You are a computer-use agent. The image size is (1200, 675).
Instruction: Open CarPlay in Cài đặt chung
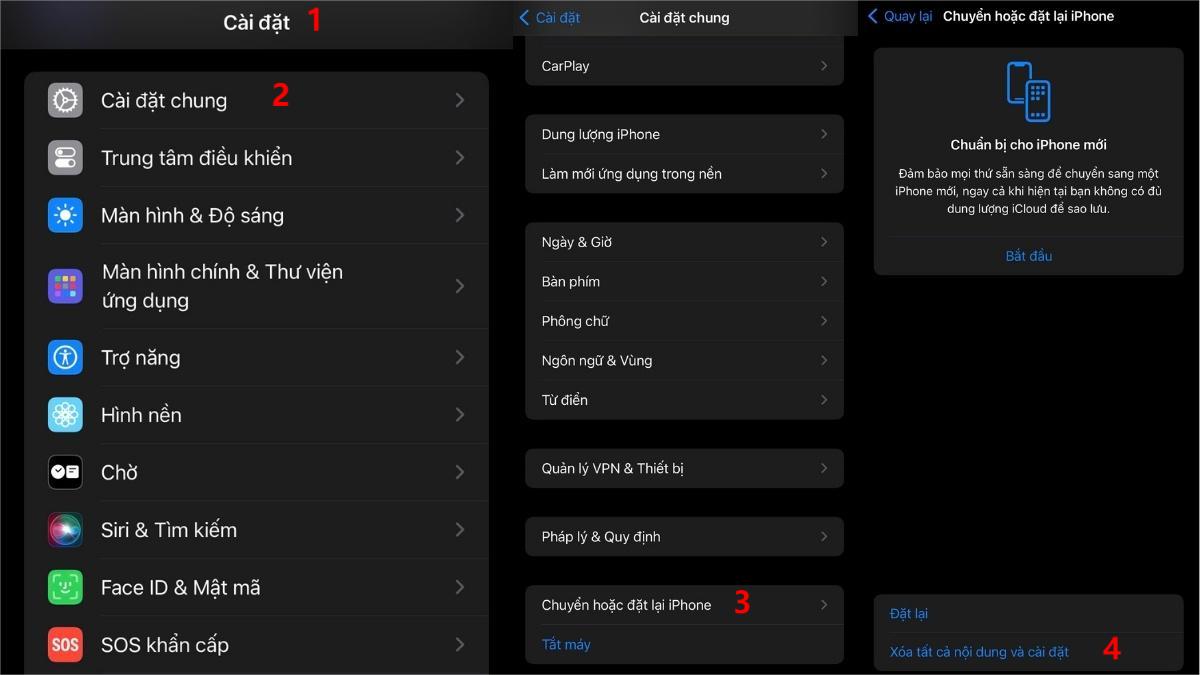pos(684,66)
